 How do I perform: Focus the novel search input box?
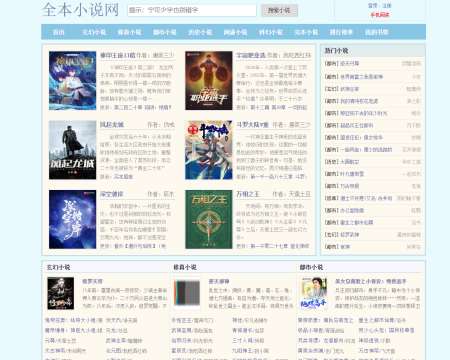[192, 10]
